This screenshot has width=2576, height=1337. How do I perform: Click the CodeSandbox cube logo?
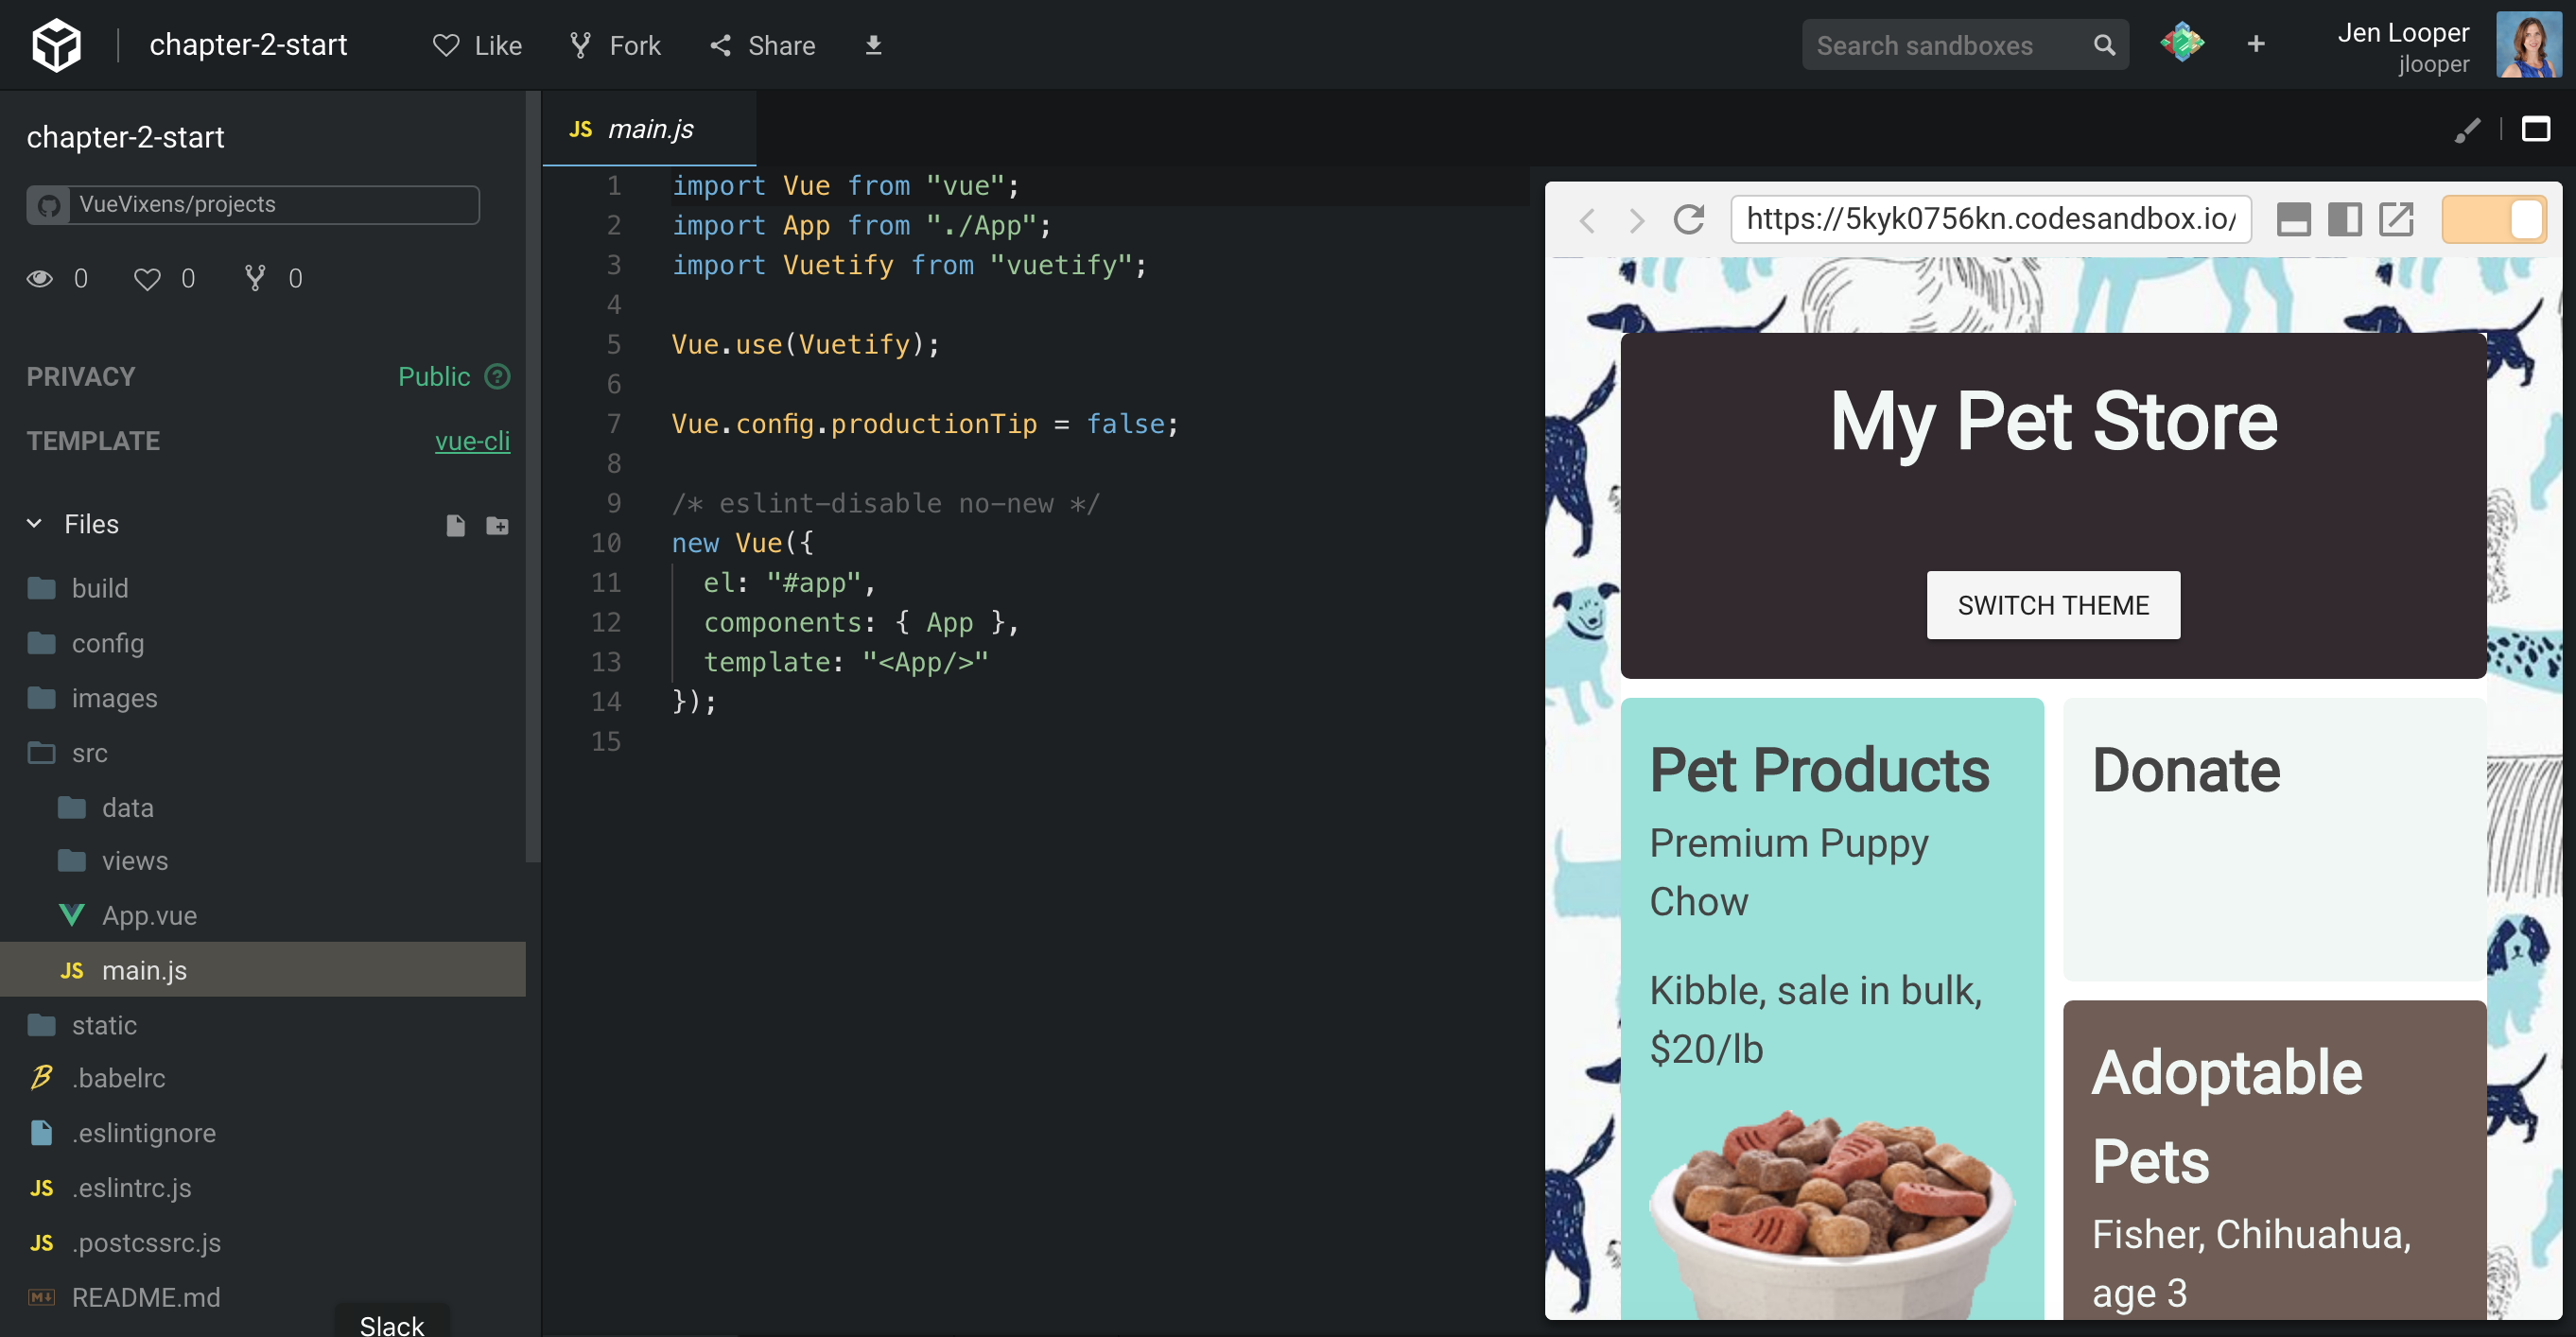tap(56, 45)
